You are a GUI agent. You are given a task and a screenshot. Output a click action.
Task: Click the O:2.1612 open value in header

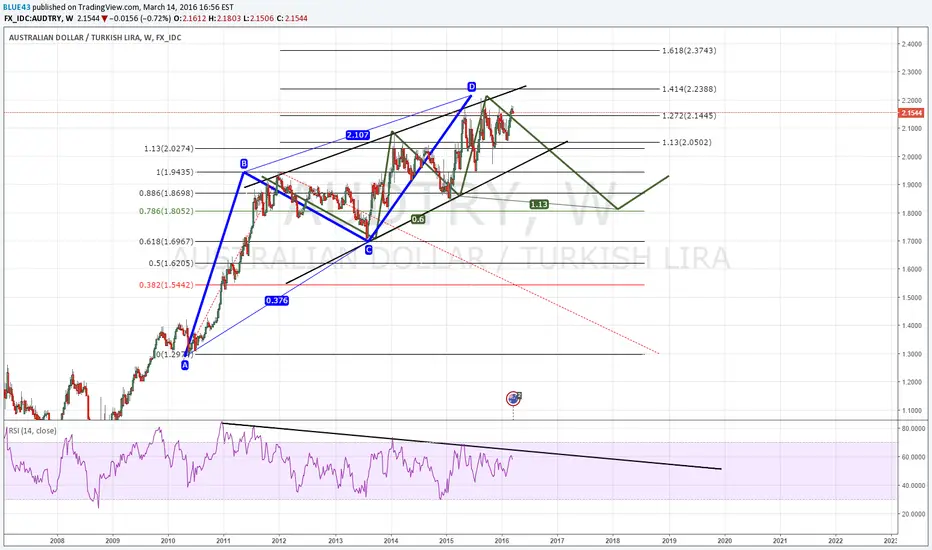click(x=190, y=18)
